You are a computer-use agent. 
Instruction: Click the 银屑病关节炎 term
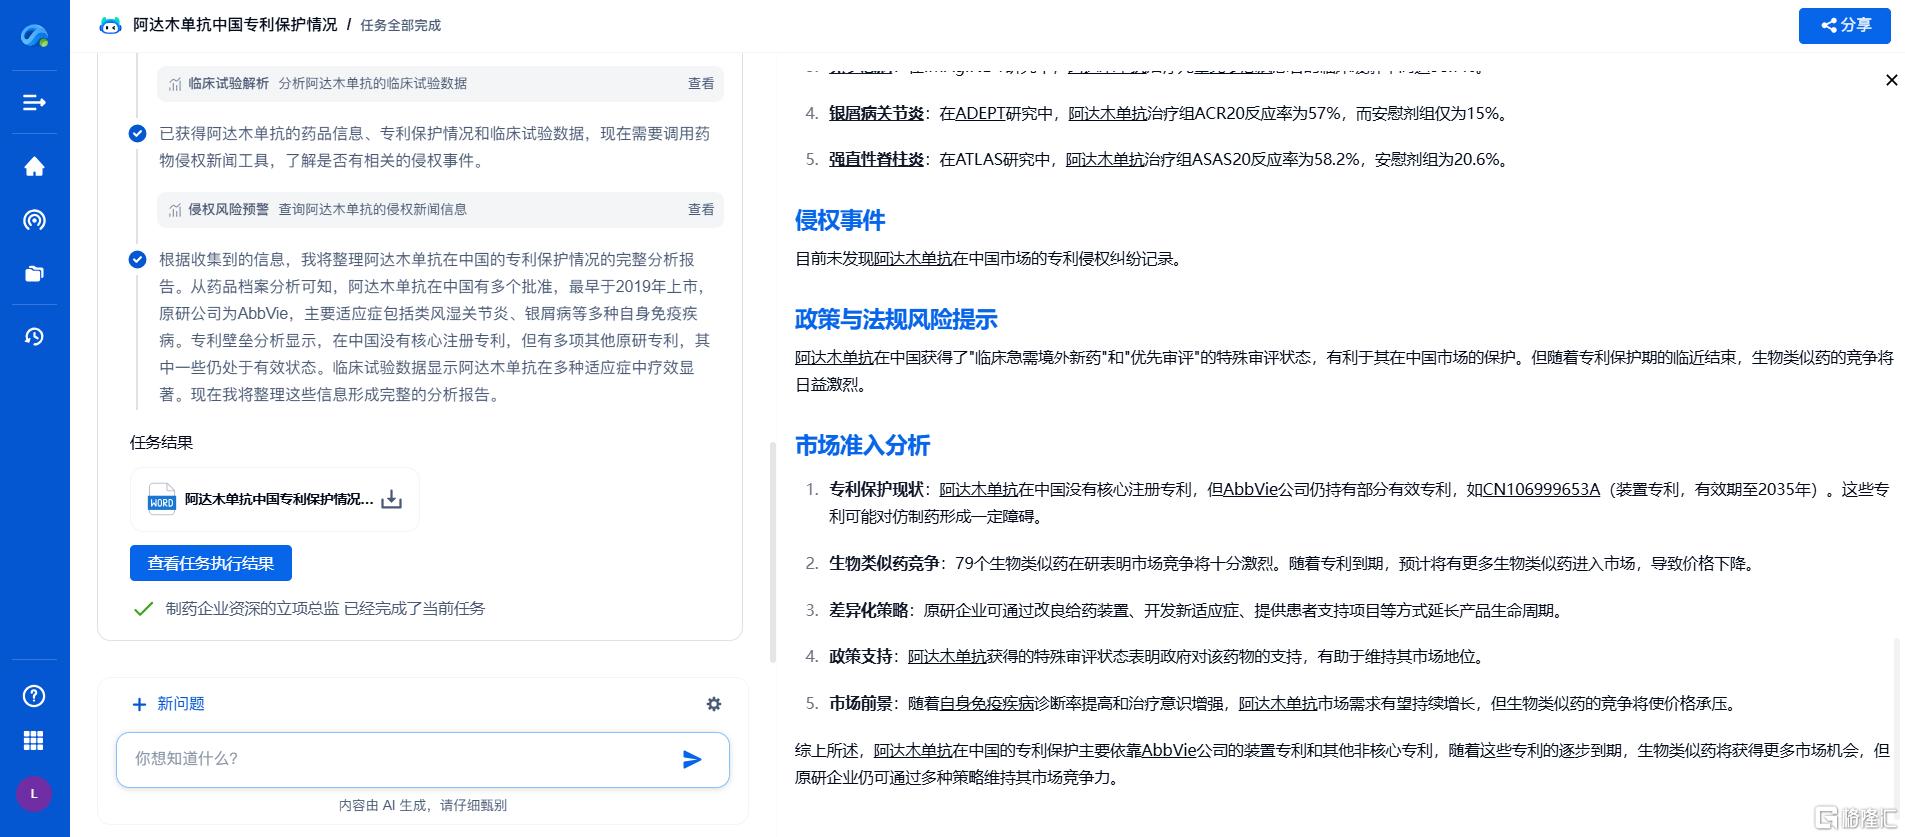[x=876, y=114]
